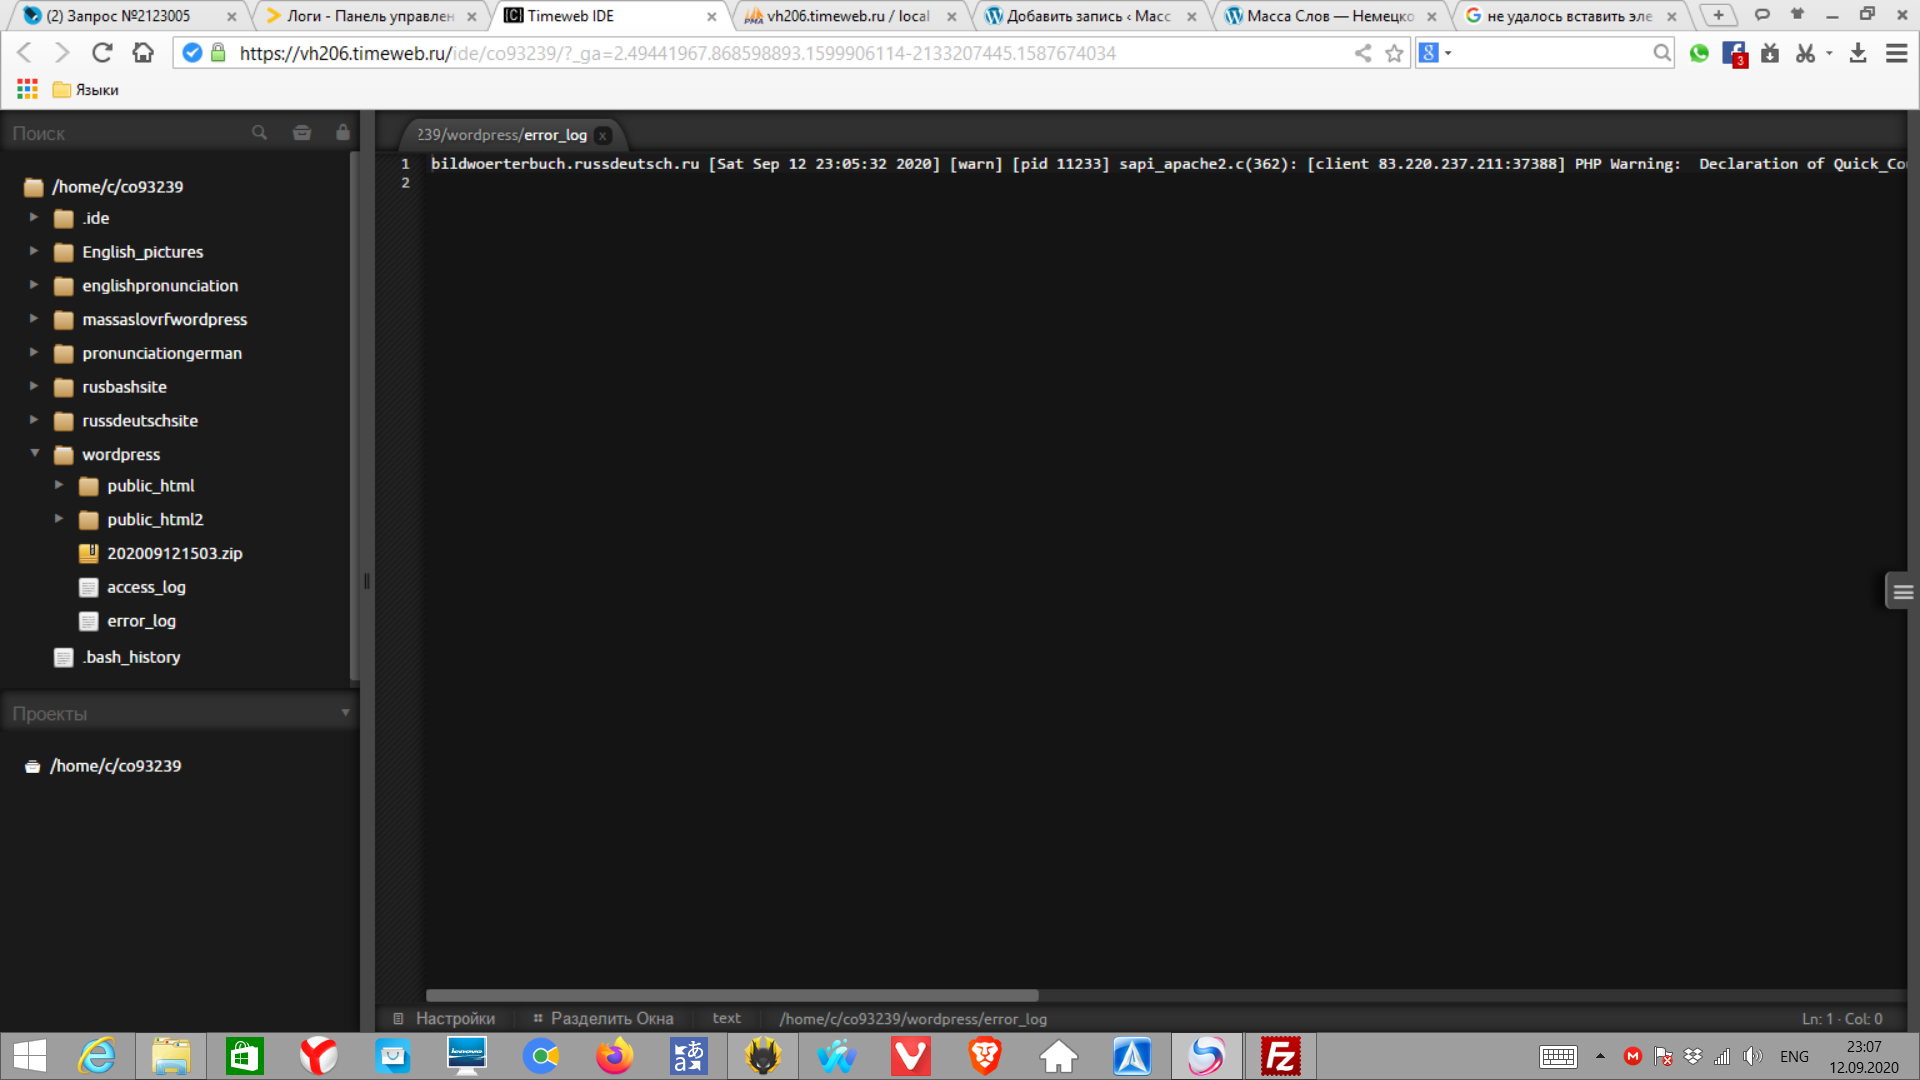Viewport: 1920px width, 1080px height.
Task: Click browser home icon in toolbar
Action: [x=143, y=53]
